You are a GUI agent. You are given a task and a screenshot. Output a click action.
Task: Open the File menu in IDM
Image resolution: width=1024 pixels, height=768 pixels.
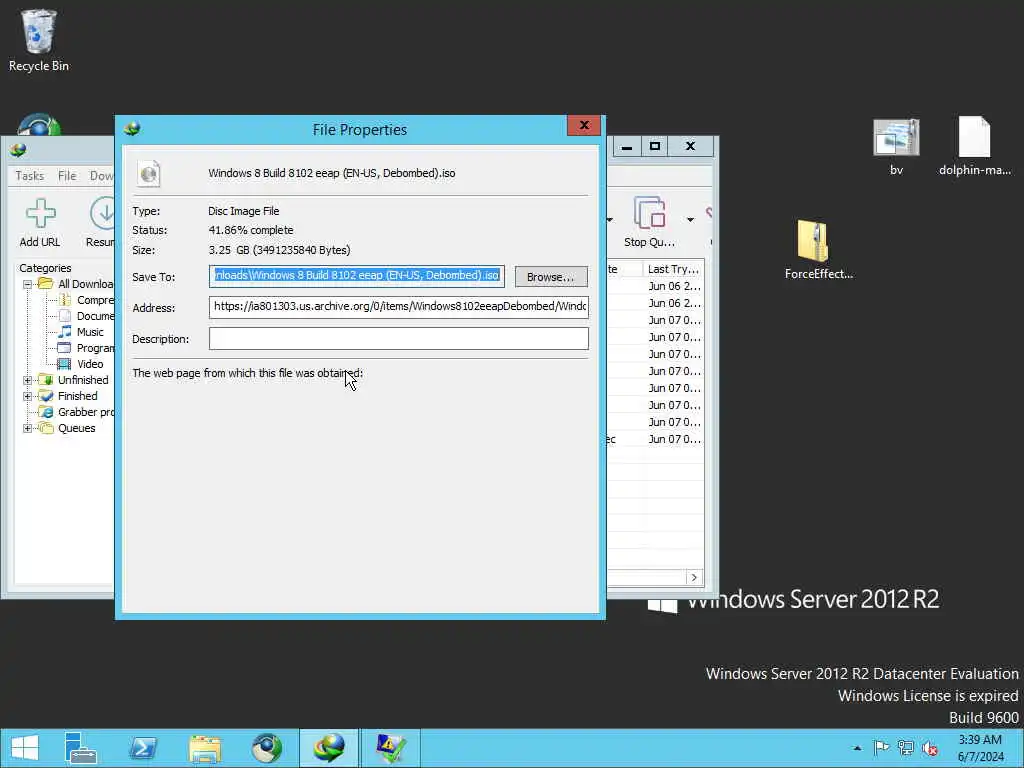67,176
